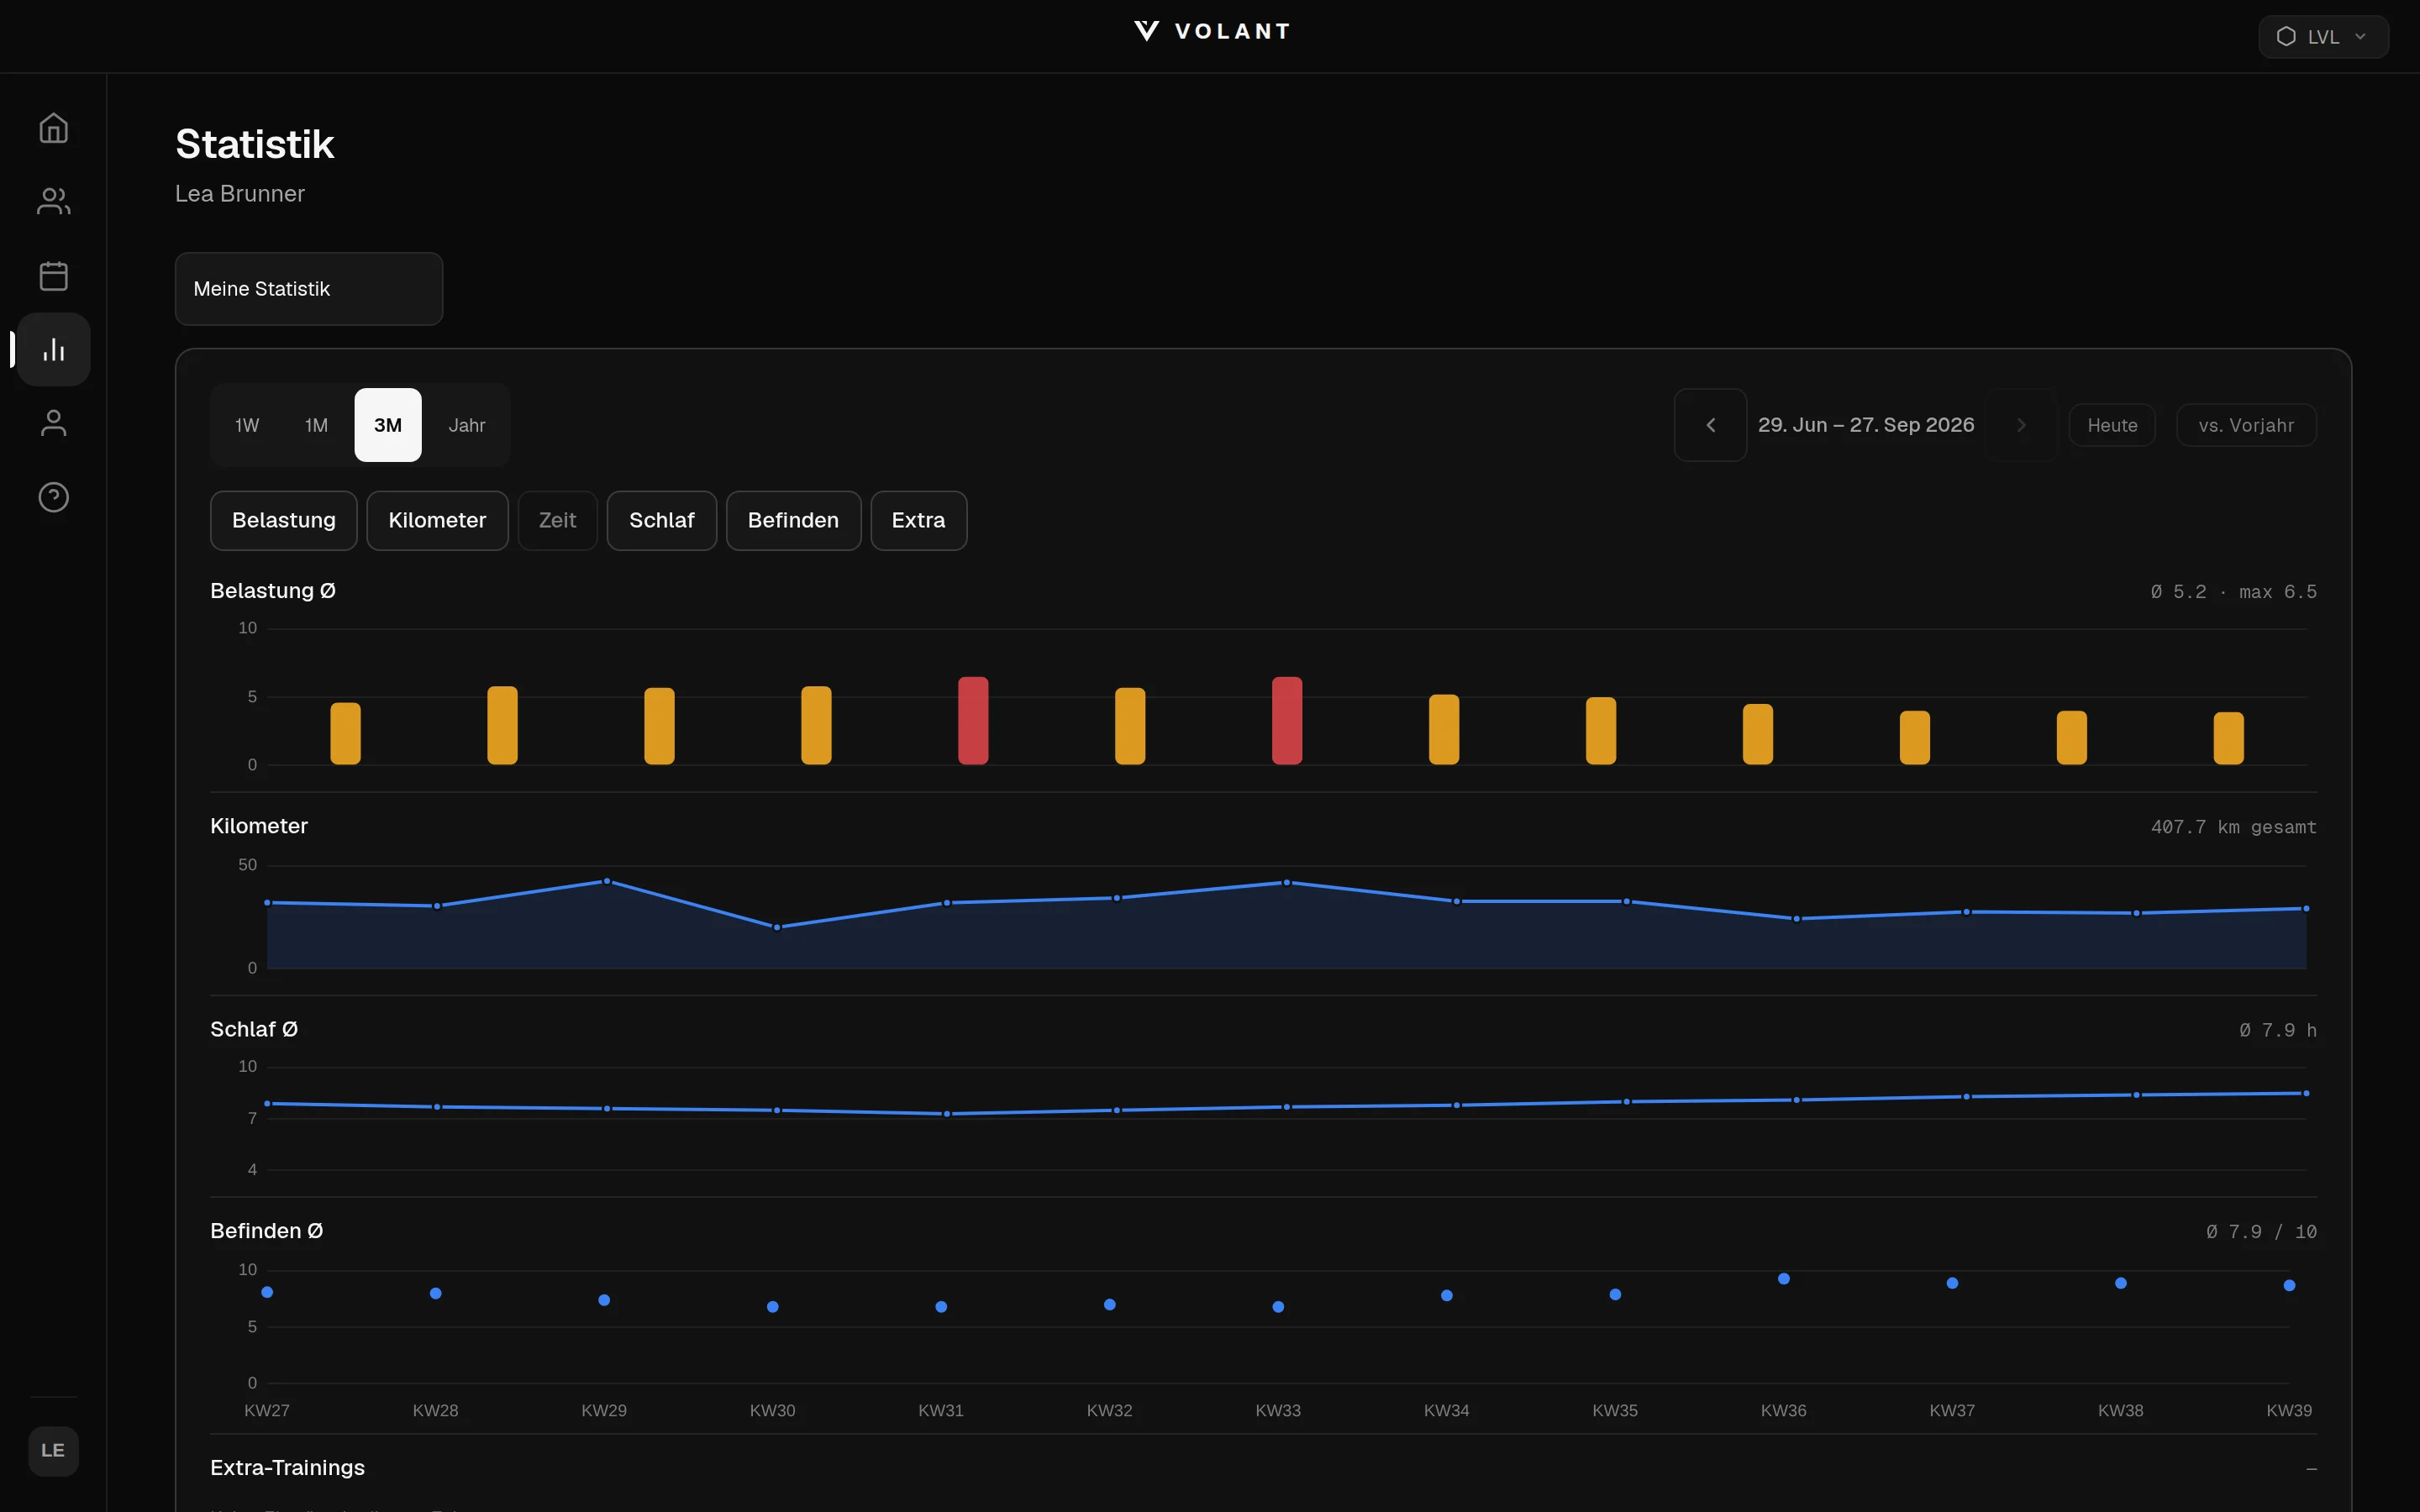Image resolution: width=2420 pixels, height=1512 pixels.
Task: Toggle the Extra chart filter
Action: (x=918, y=521)
